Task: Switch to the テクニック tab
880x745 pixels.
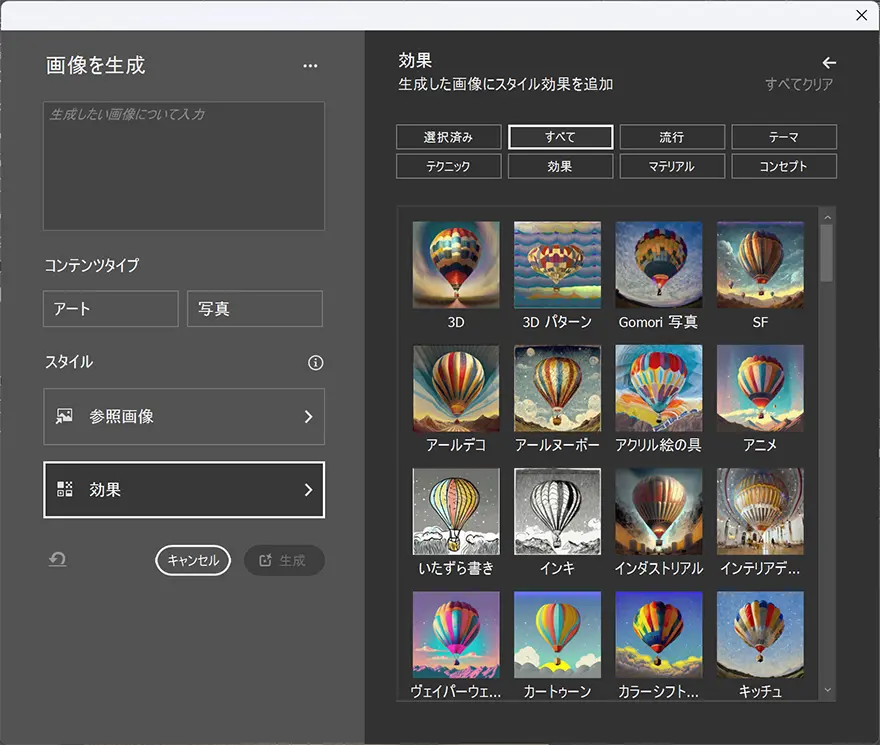Action: coord(448,166)
